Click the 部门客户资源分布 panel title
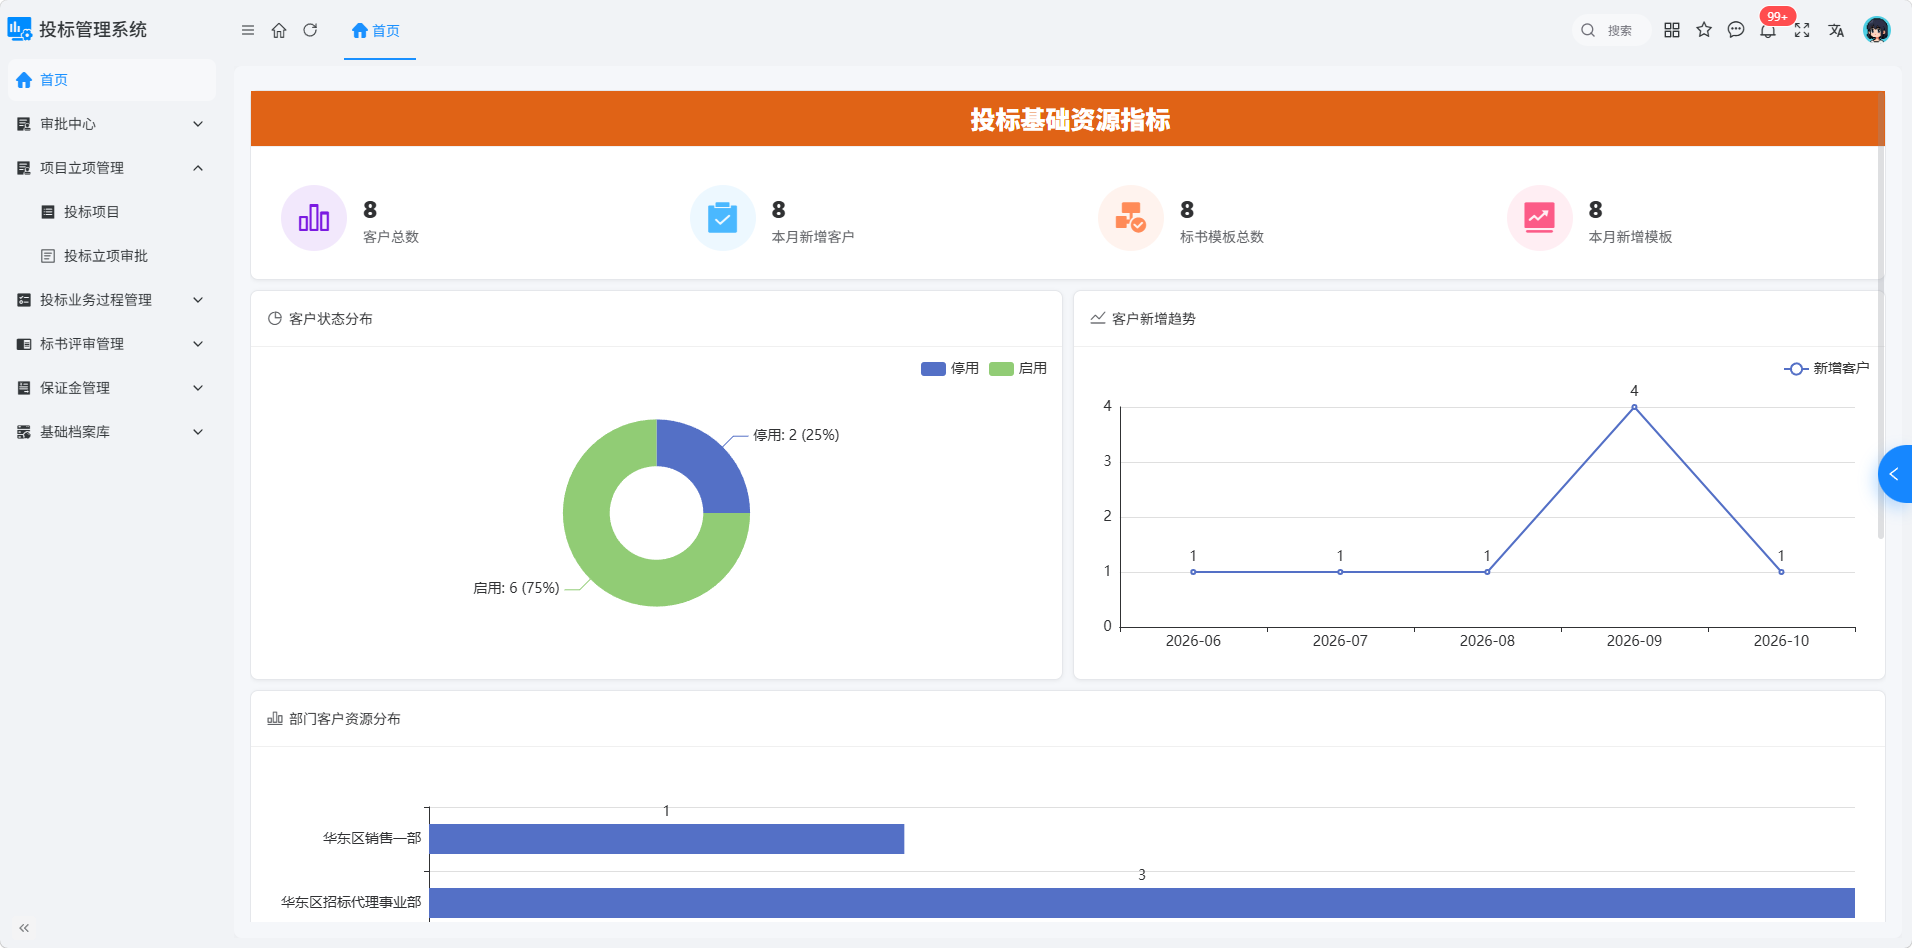Image resolution: width=1912 pixels, height=948 pixels. (x=344, y=719)
